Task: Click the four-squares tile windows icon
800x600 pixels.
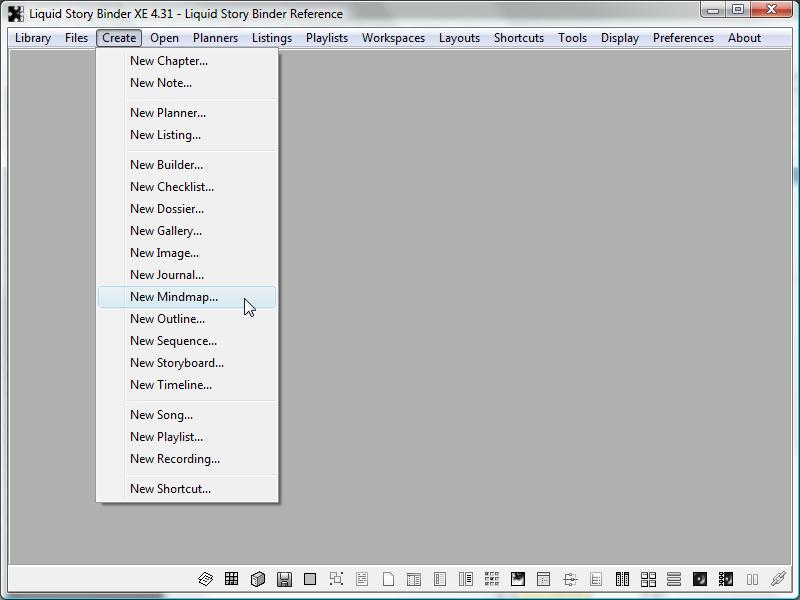Action: (648, 579)
